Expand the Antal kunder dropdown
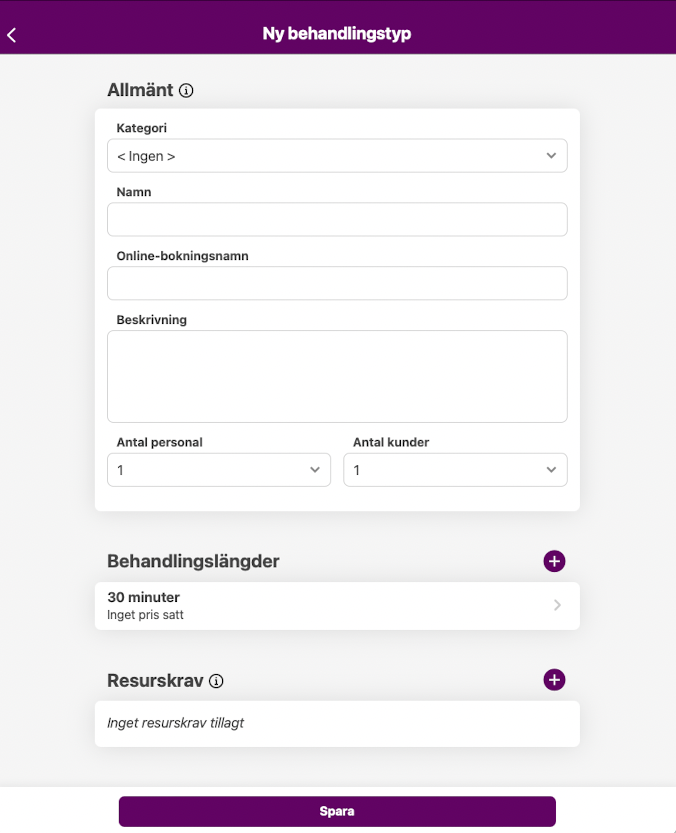The image size is (676, 833). tap(455, 470)
